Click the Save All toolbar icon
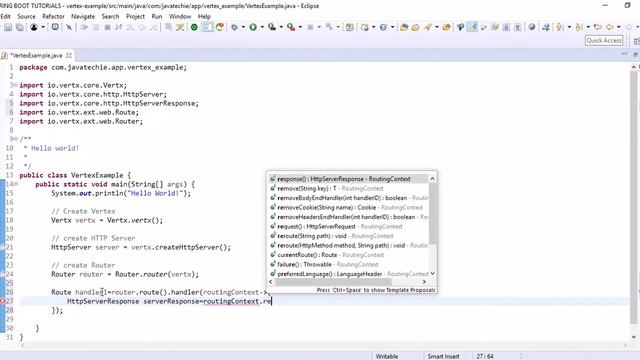640x360 pixels. [x=19, y=27]
